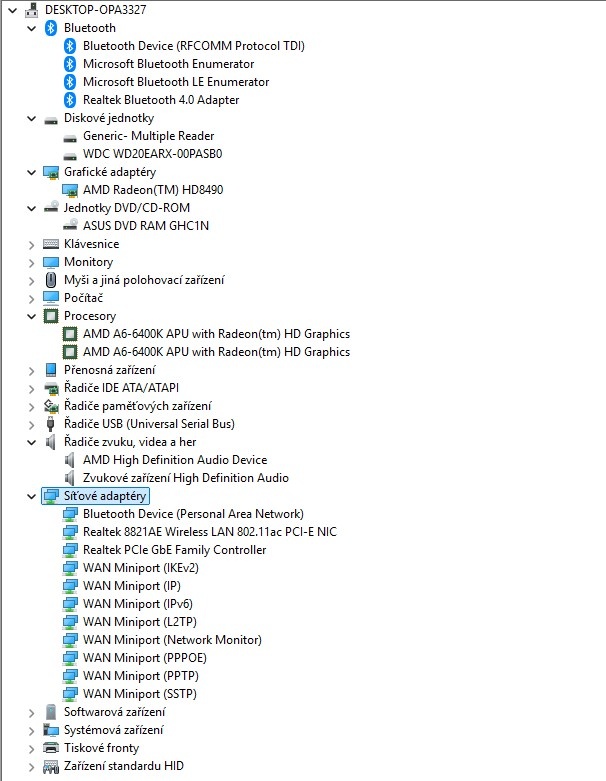The image size is (606, 781).
Task: Collapse the Bluetooth category
Action: [31, 28]
